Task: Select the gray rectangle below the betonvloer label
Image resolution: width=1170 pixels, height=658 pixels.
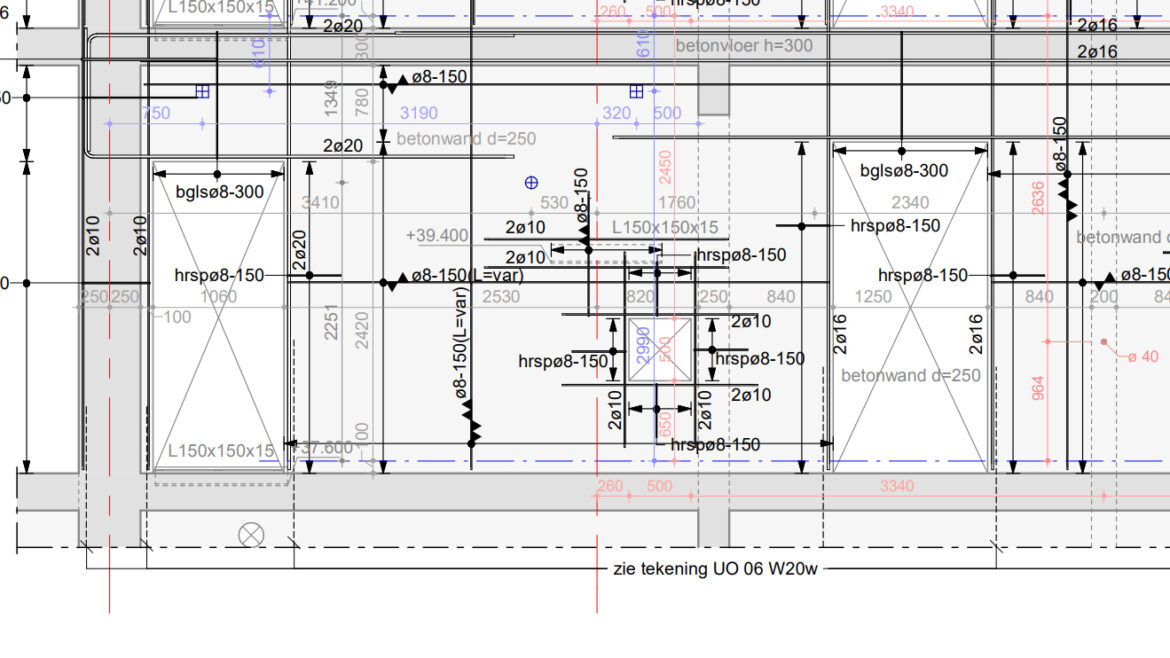Action: point(713,89)
